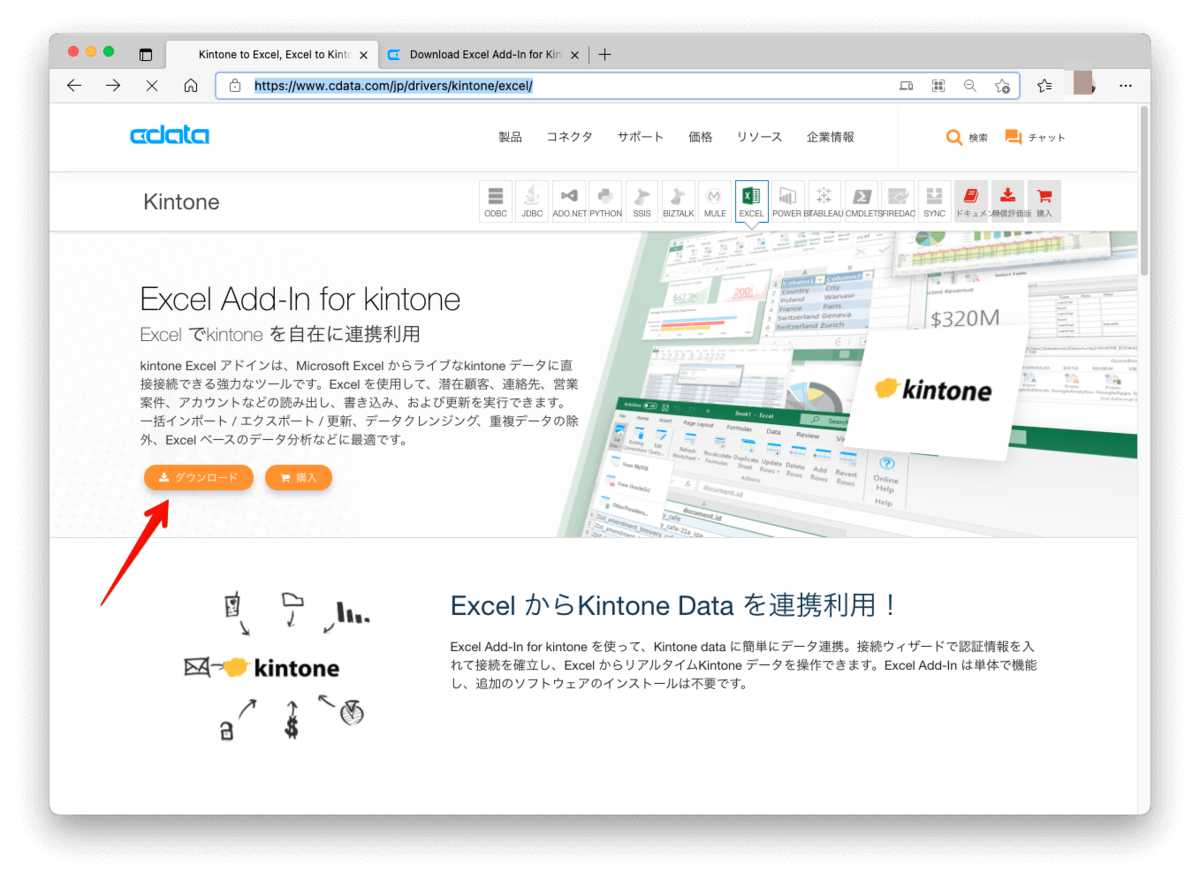Add this page to favorites star icon
The image size is (1200, 880).
click(x=1002, y=86)
